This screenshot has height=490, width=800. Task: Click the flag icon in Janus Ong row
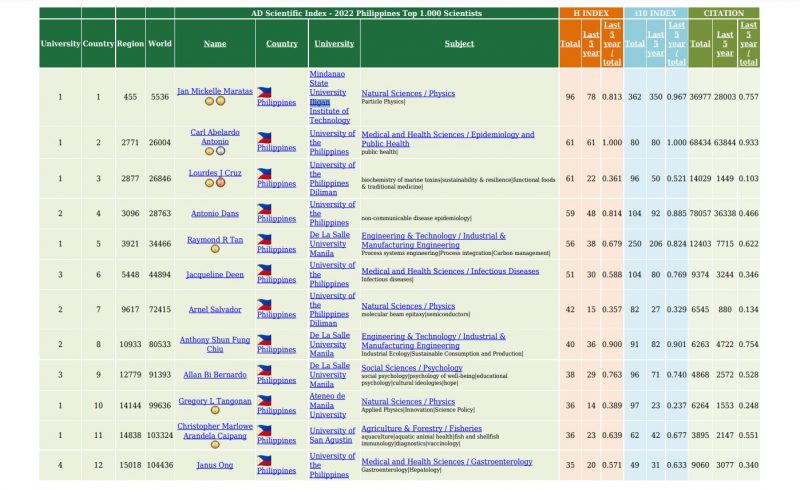(264, 460)
